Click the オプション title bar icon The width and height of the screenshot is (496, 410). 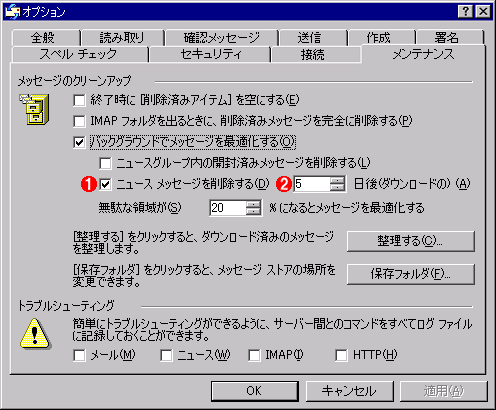(x=13, y=12)
